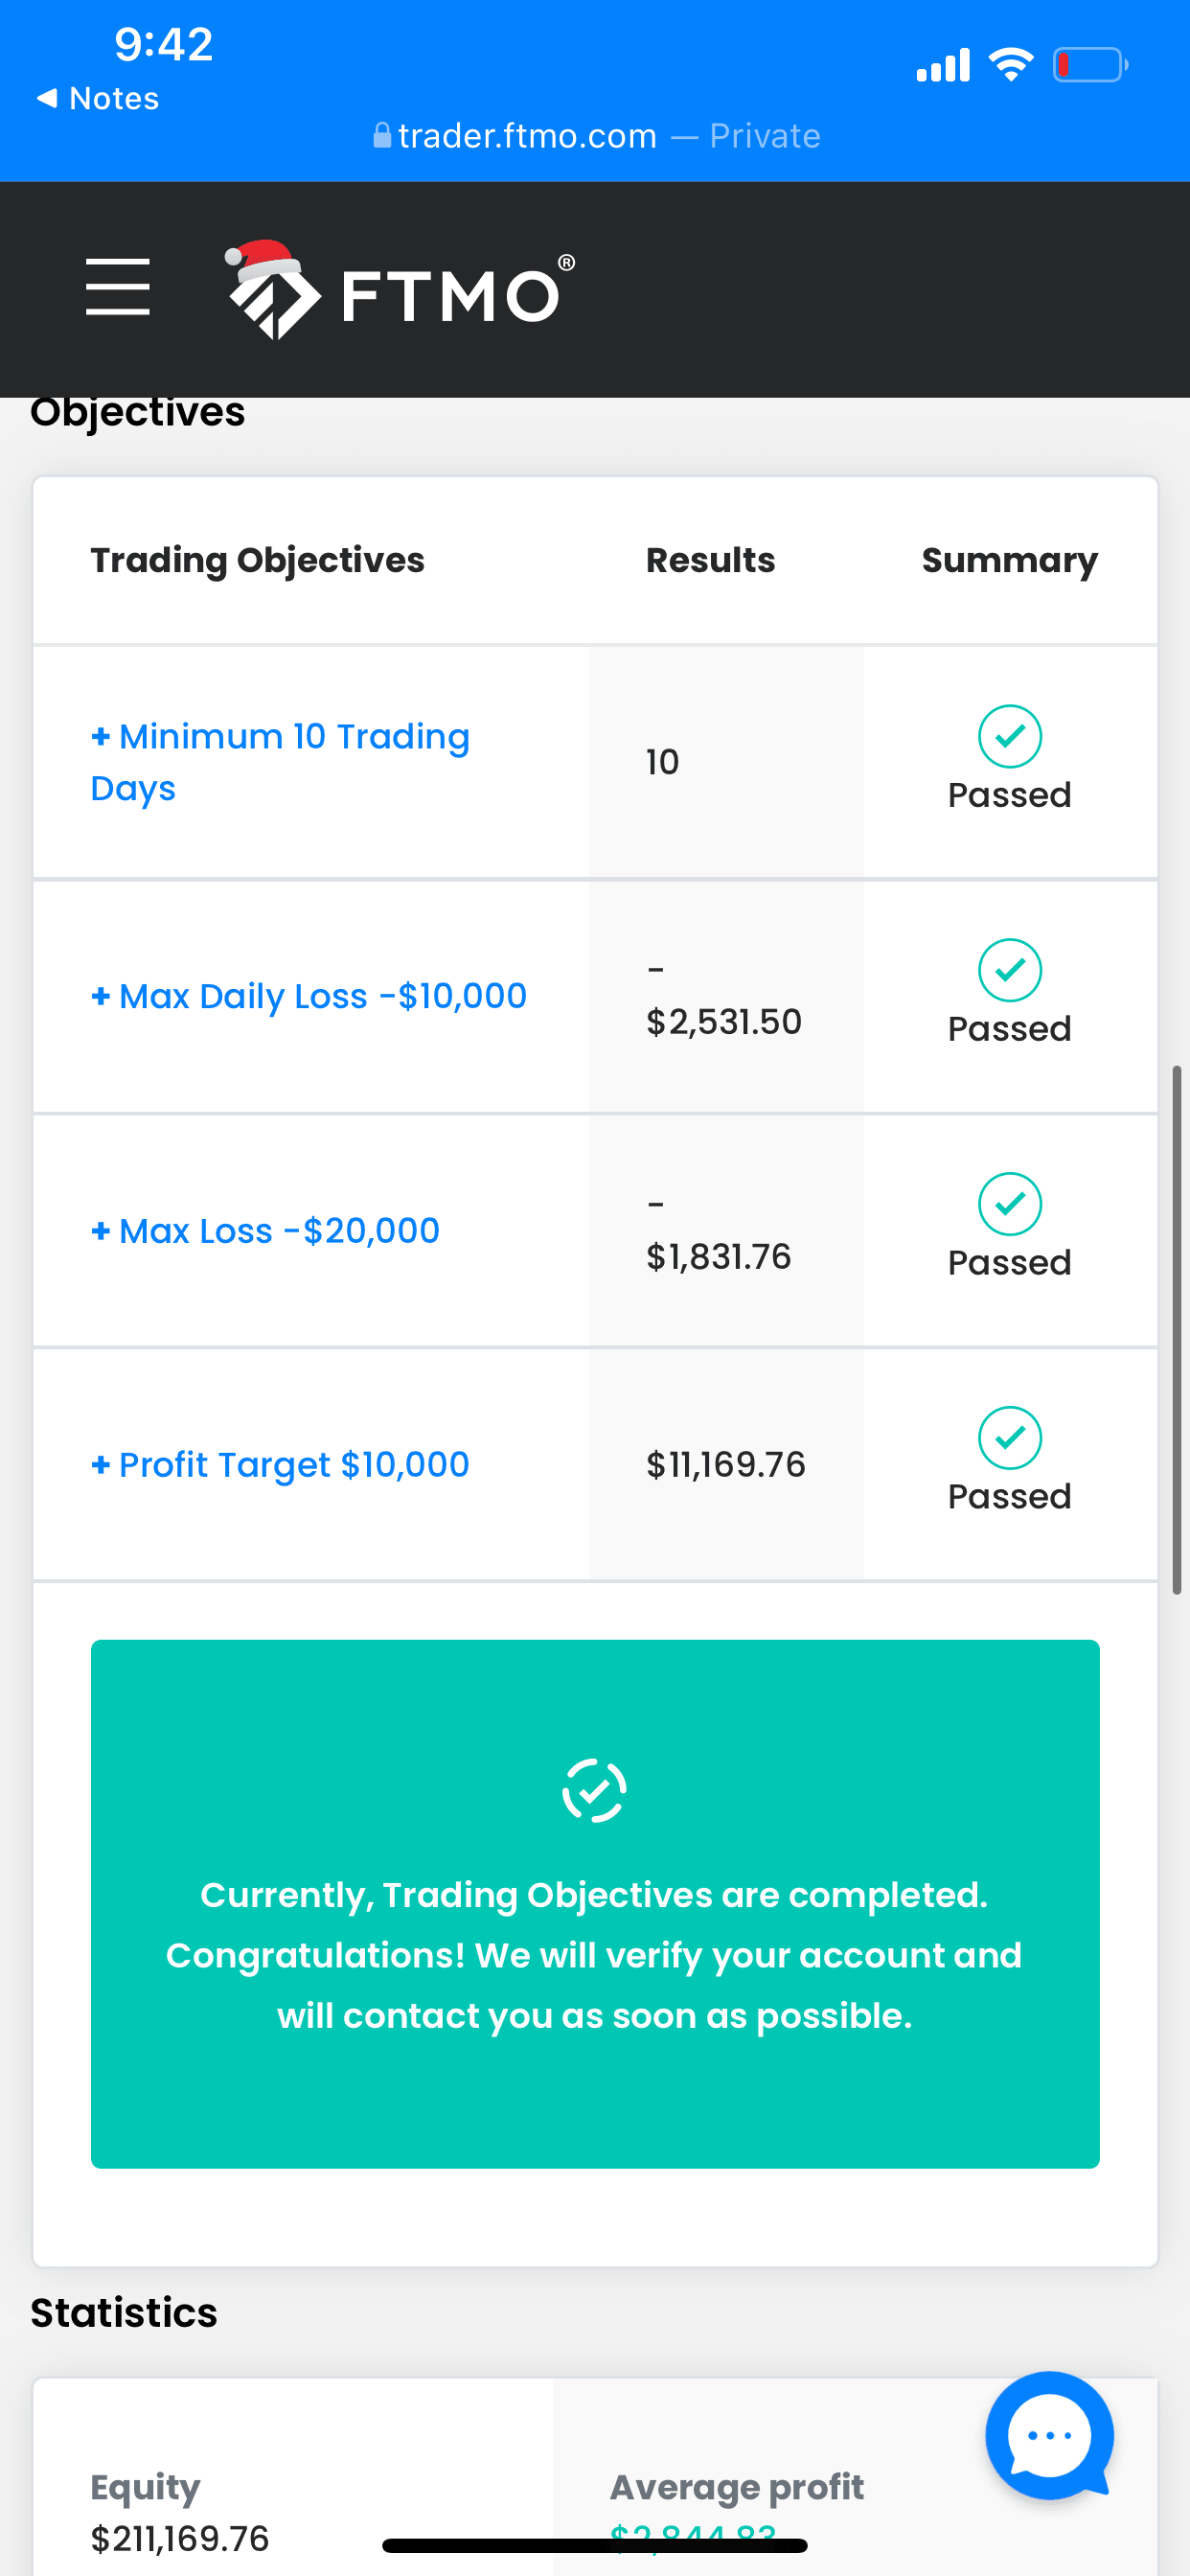Image resolution: width=1190 pixels, height=2576 pixels.
Task: Expand Profit Target $10,000 objective
Action: click(x=280, y=1465)
